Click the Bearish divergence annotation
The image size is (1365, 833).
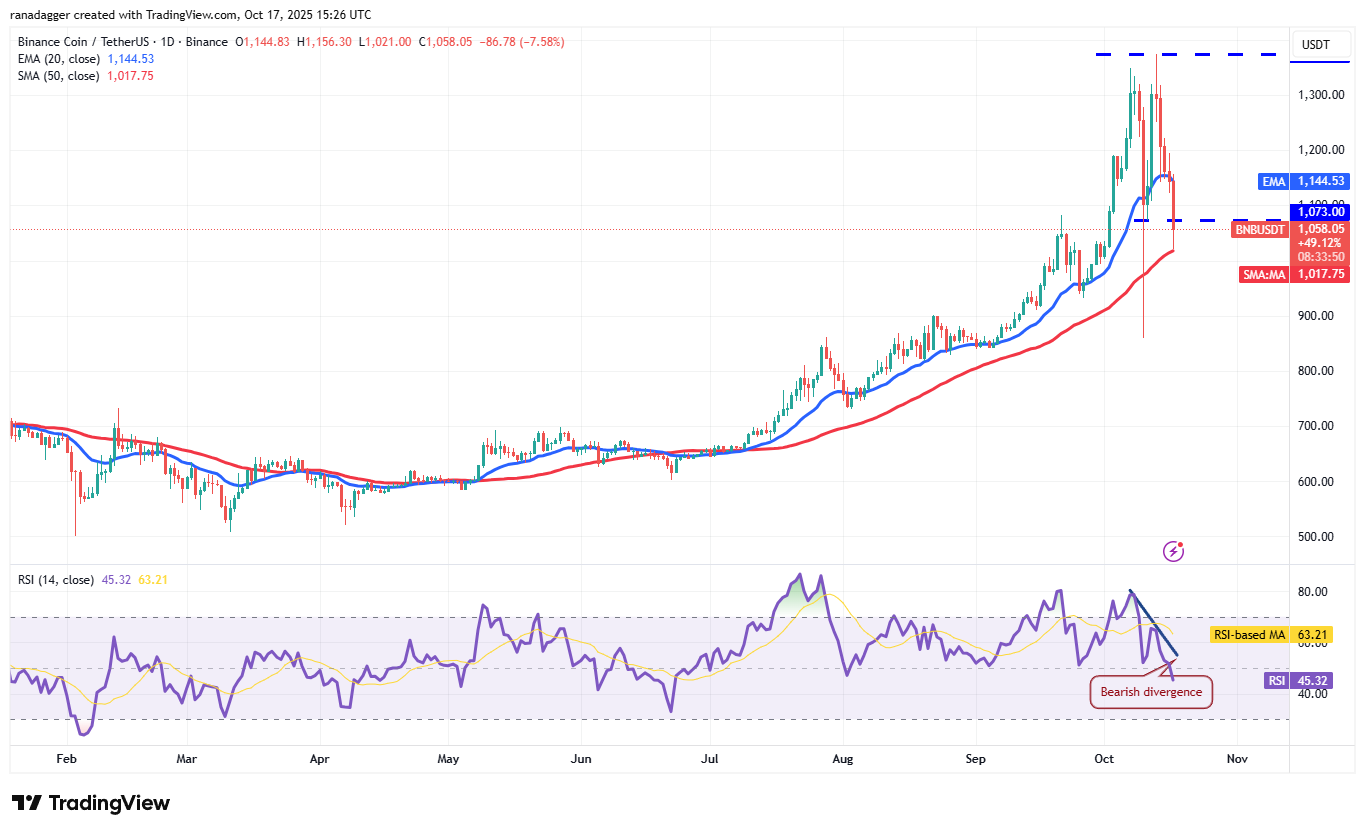[1150, 691]
